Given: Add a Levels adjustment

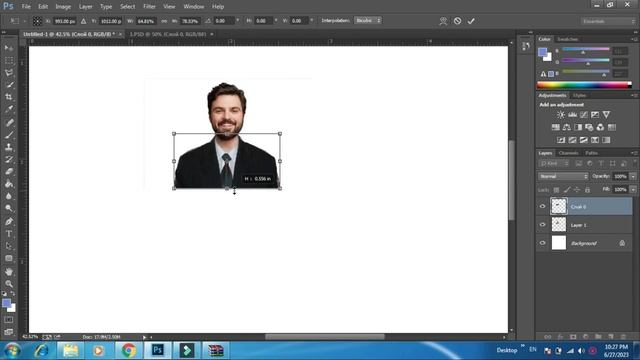Looking at the screenshot, I should (572, 115).
